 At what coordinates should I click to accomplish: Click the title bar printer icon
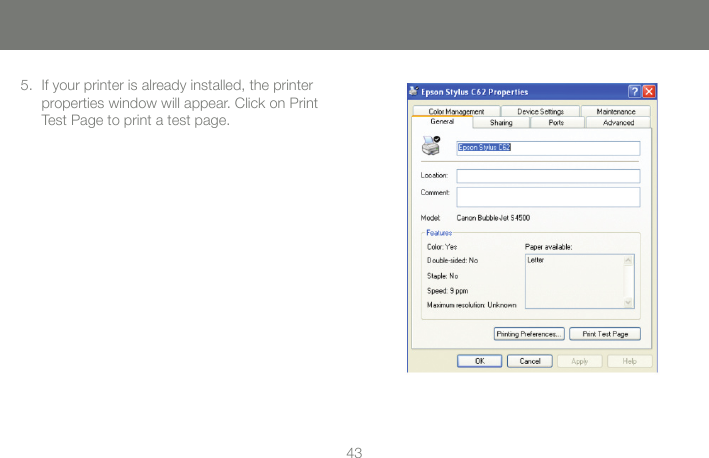click(413, 91)
